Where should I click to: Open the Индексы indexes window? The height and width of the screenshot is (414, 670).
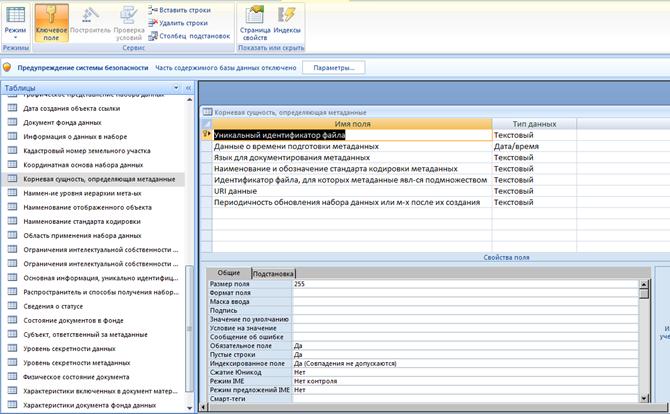(286, 16)
